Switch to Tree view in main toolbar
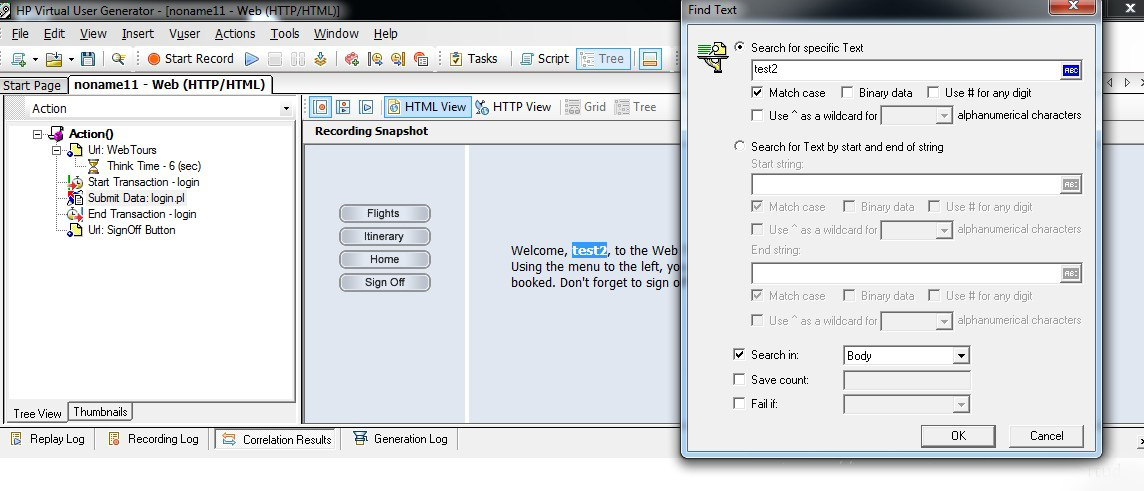1144x491 pixels. (603, 59)
